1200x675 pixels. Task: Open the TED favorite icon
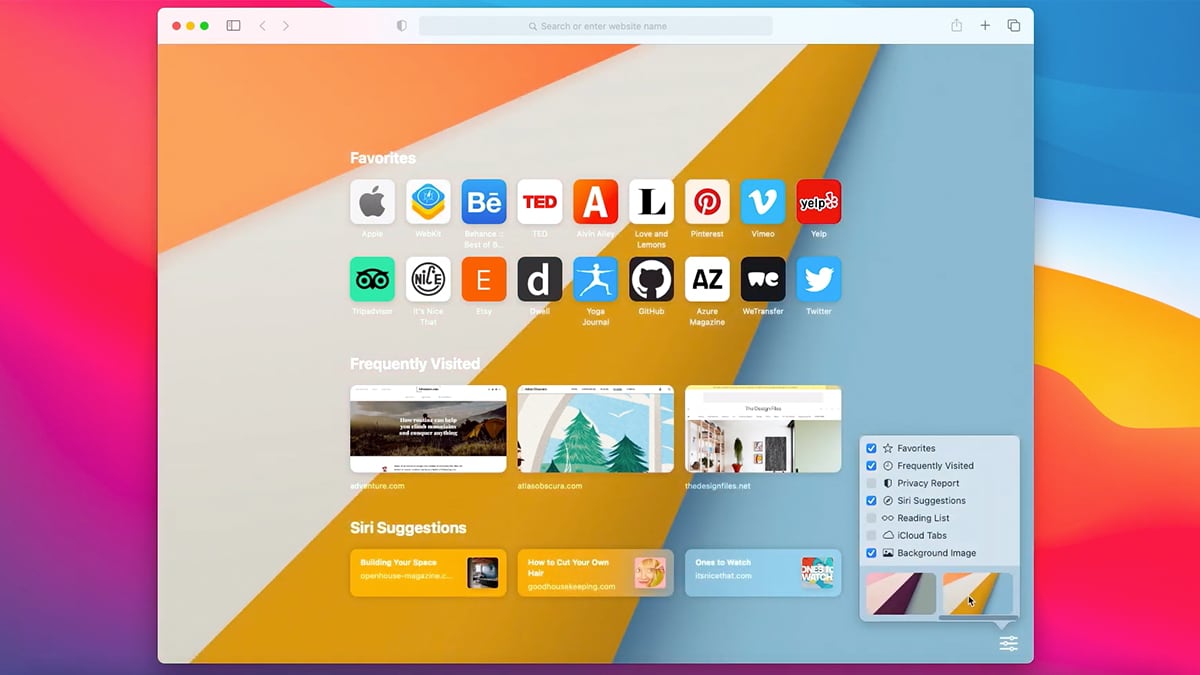(540, 202)
